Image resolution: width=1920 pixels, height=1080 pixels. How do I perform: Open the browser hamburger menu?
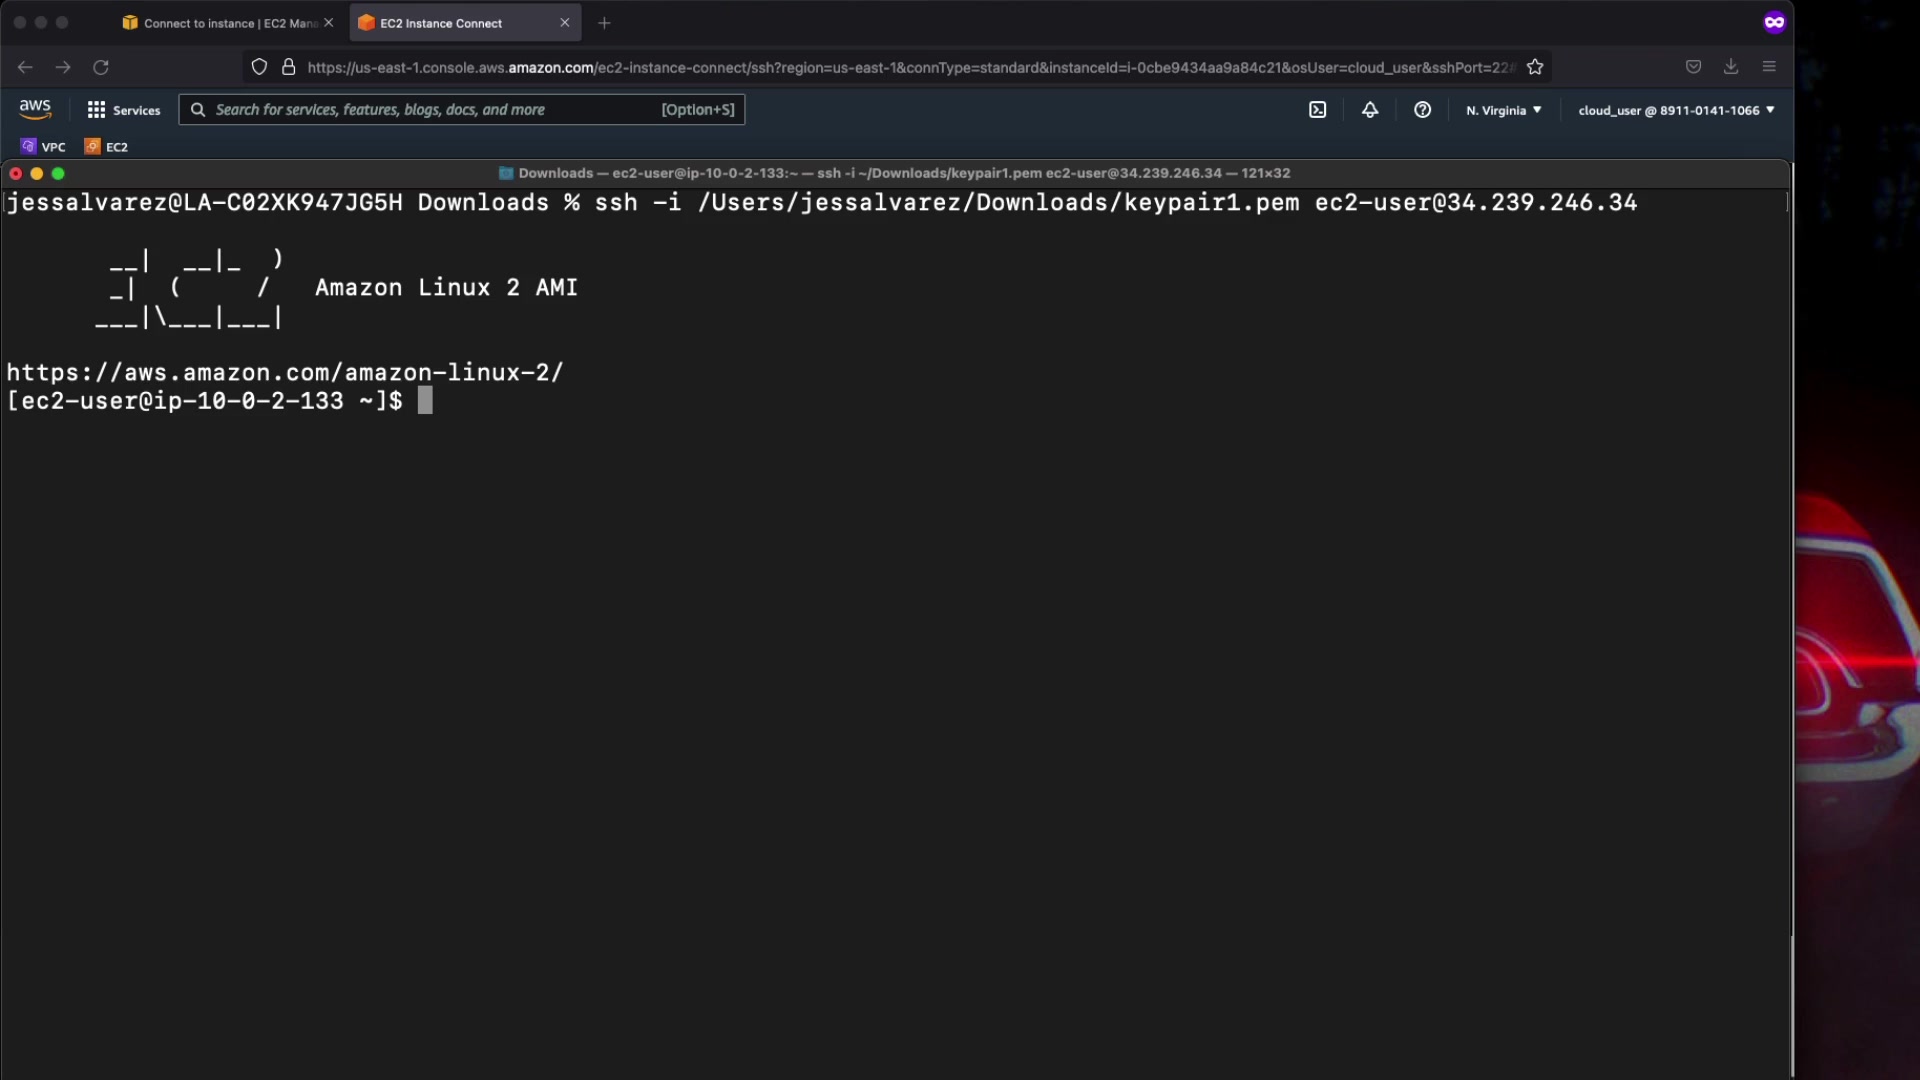click(1769, 67)
